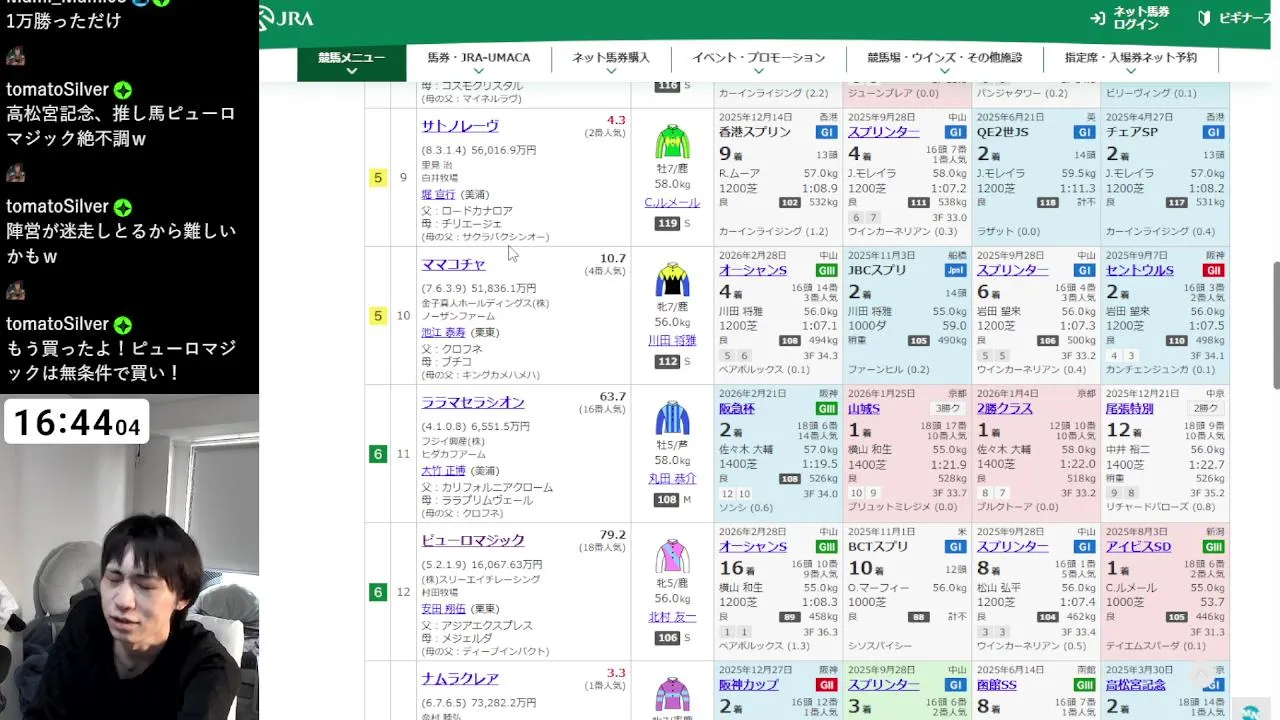Screen dimensions: 1280x720
Task: Open the ビギナーズ header link
Action: coord(1234,18)
